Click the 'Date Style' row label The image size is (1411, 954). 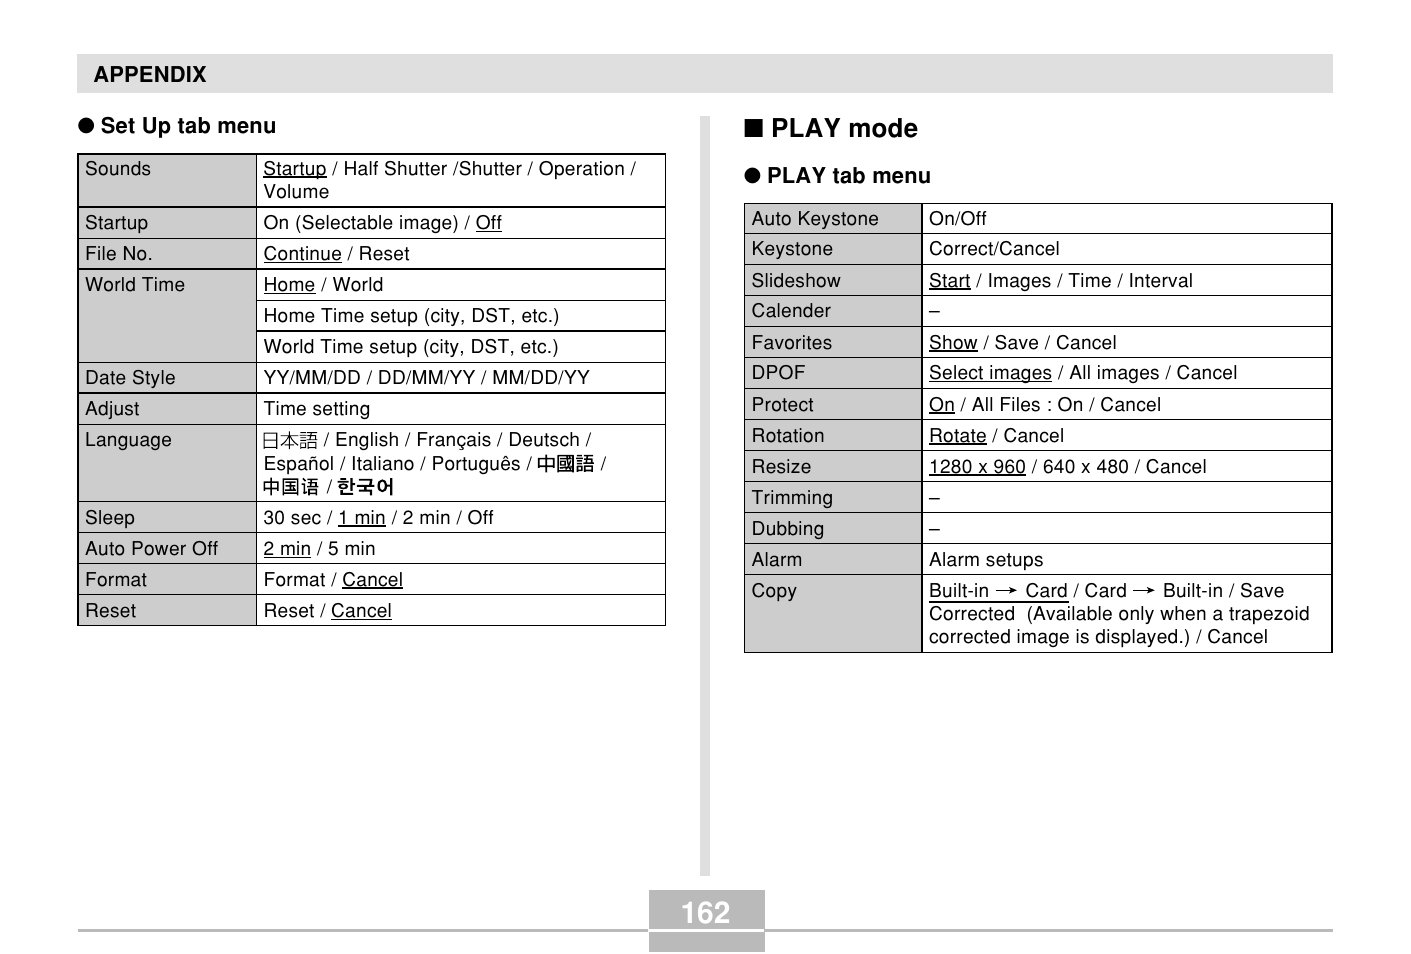(x=130, y=378)
